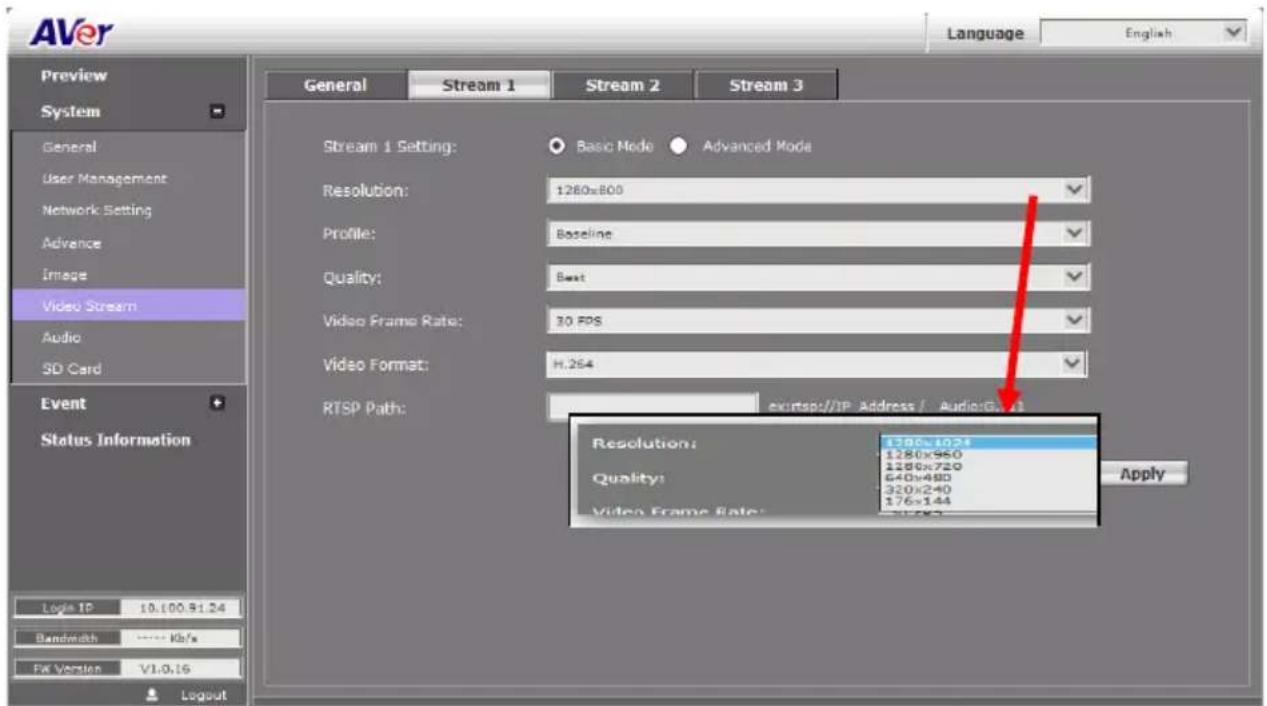Screen dimensions: 1267x706
Task: Open Preview in the sidebar
Action: click(x=74, y=76)
